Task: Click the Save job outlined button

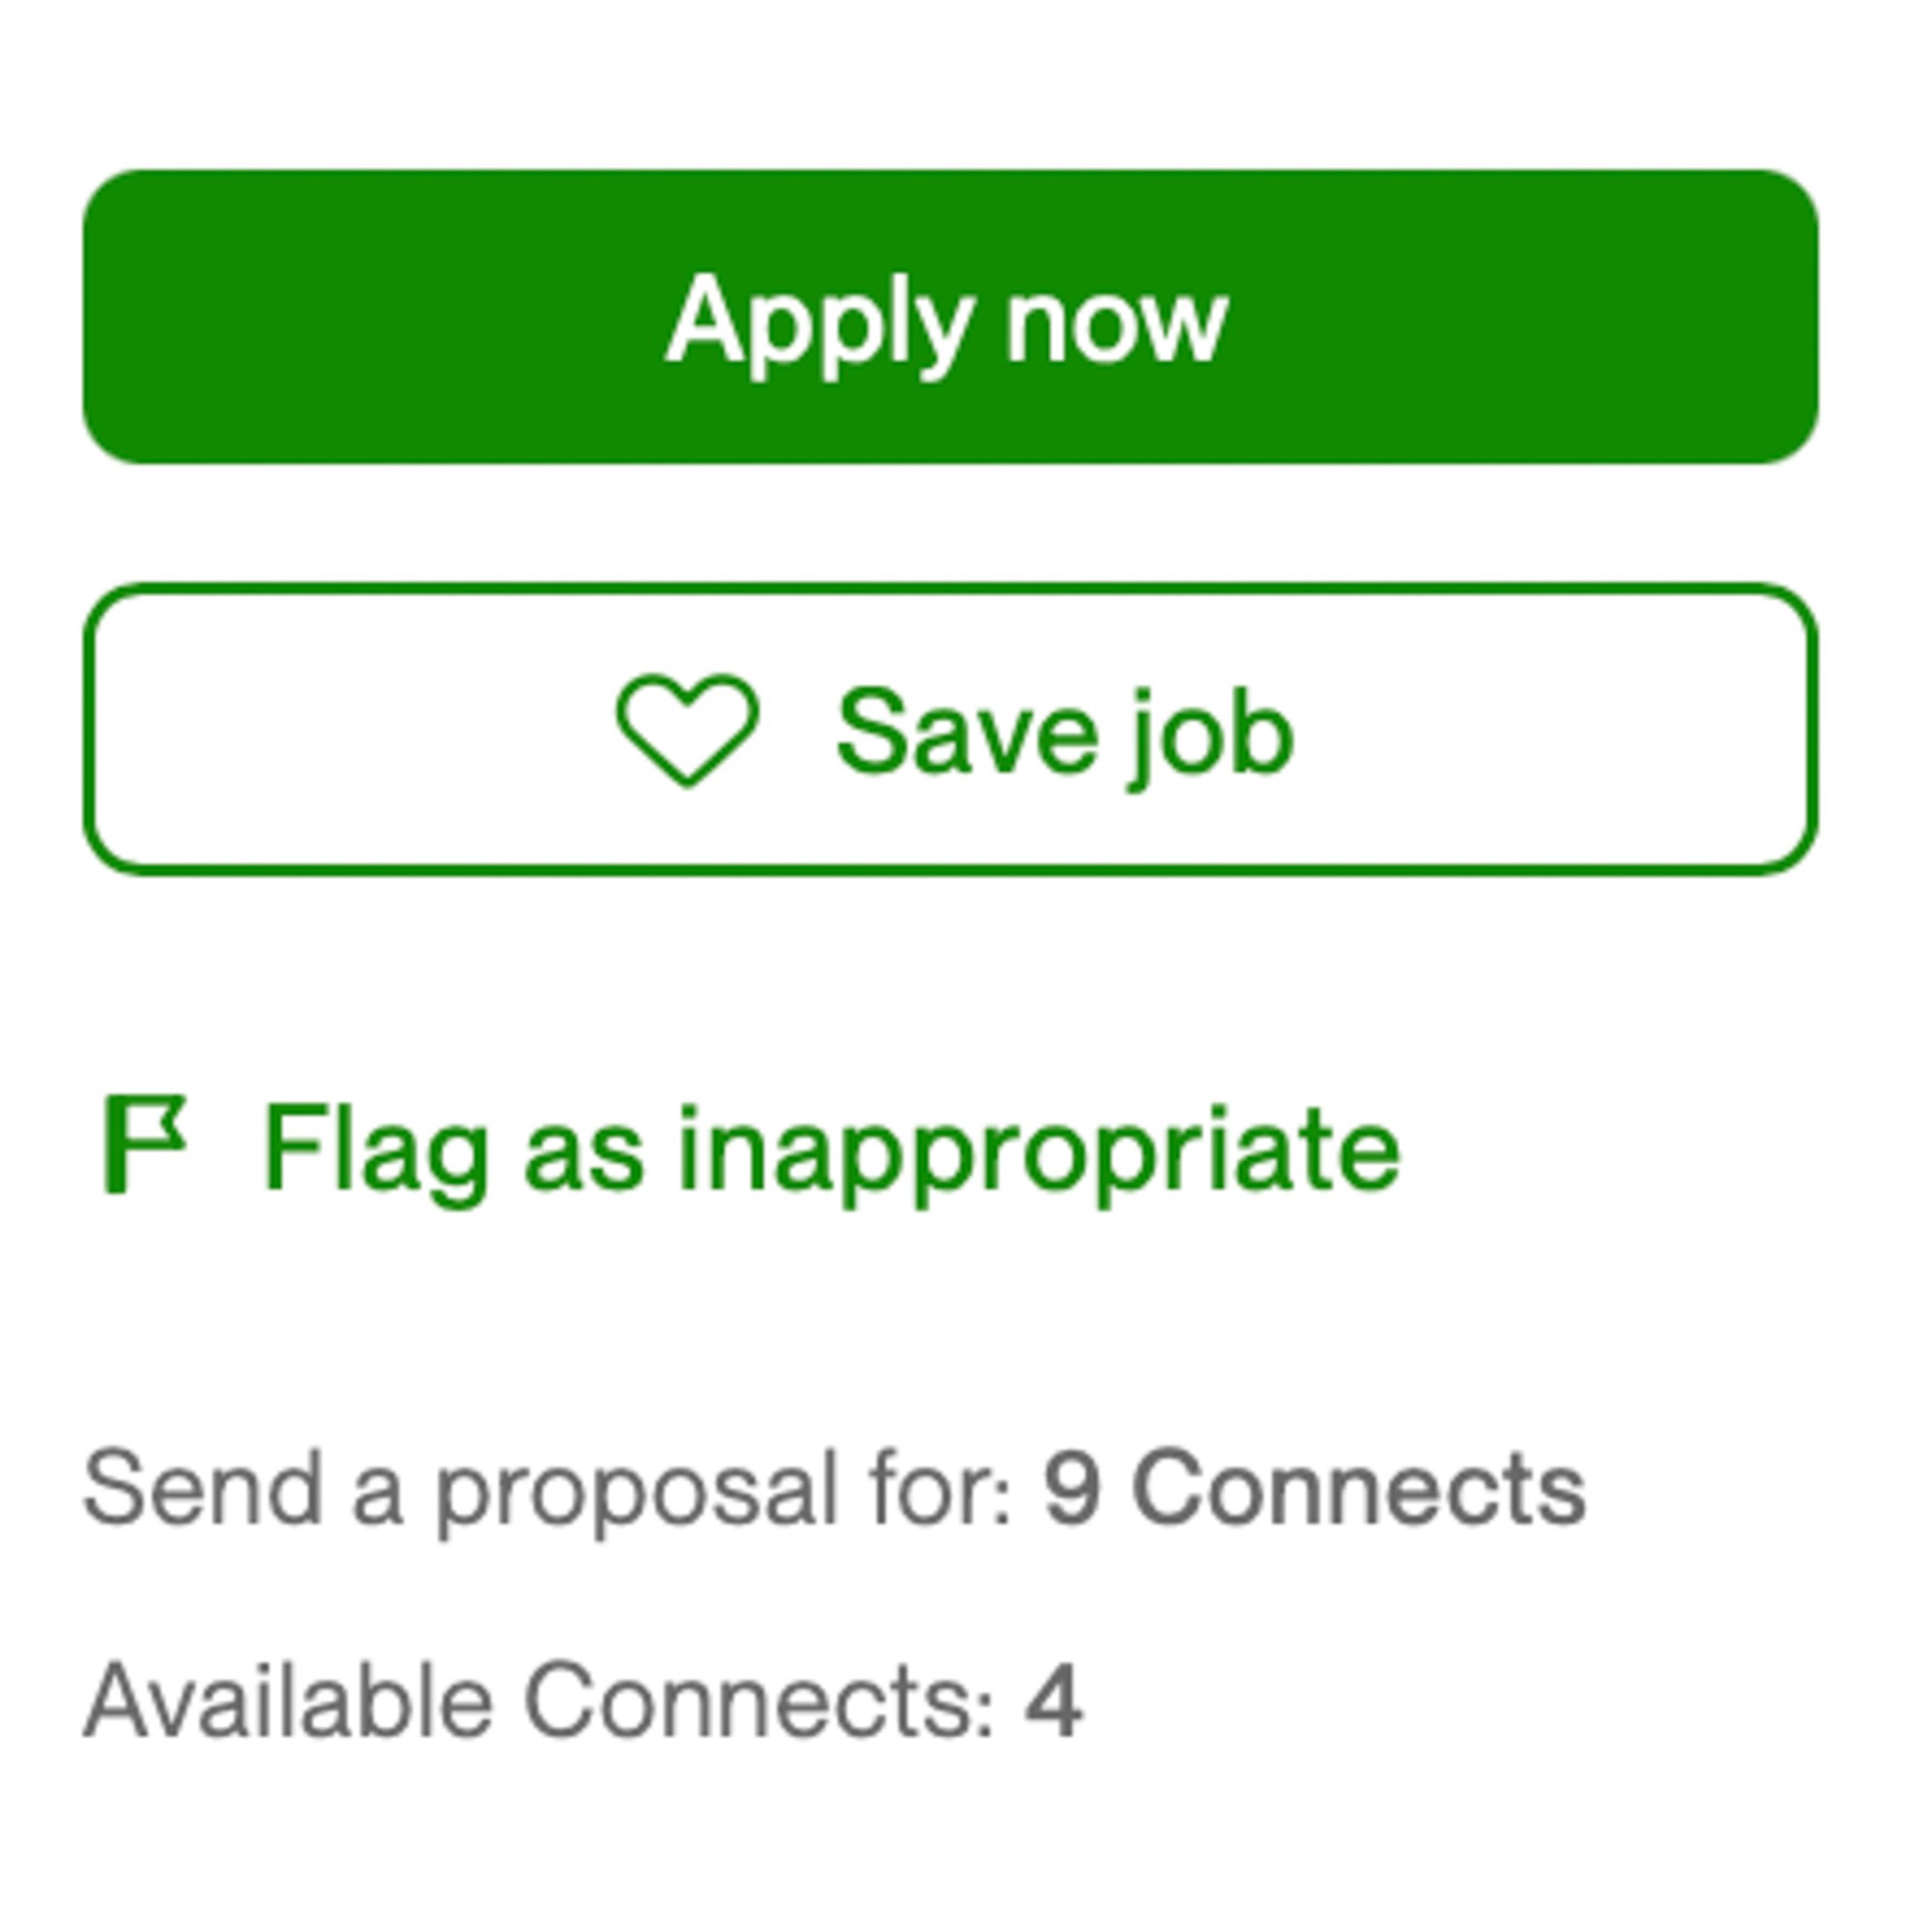Action: 950,731
